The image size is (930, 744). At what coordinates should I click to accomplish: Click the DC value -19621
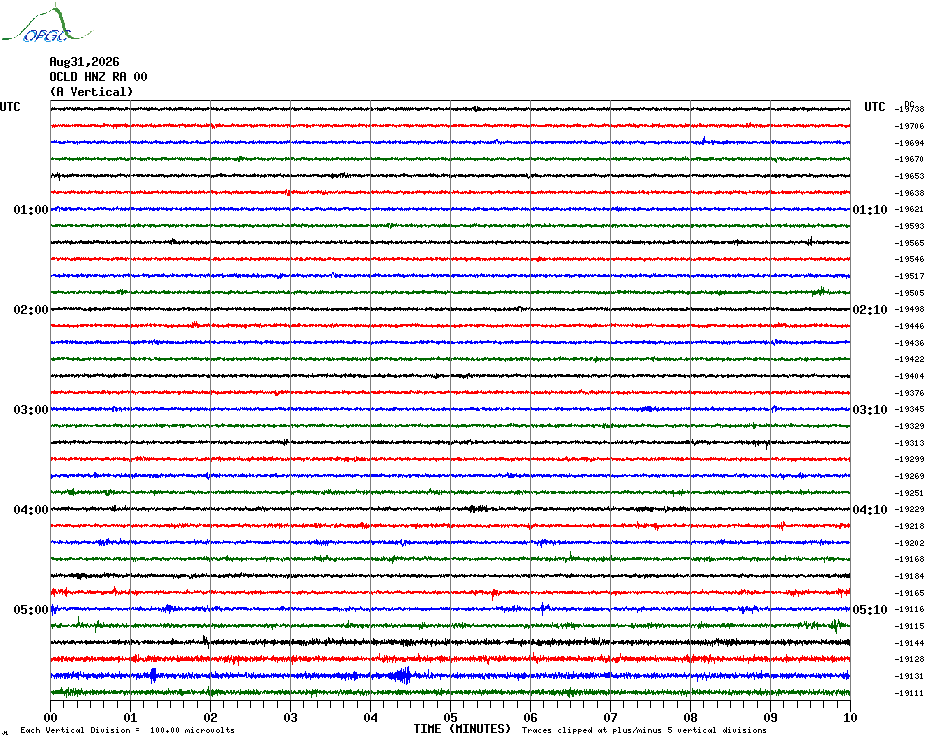click(x=909, y=209)
